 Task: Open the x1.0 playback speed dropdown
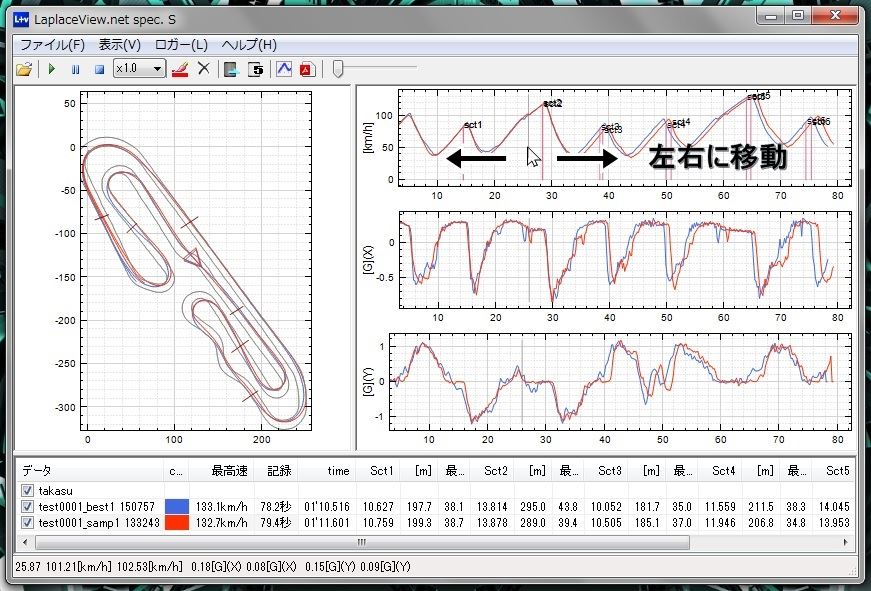139,68
